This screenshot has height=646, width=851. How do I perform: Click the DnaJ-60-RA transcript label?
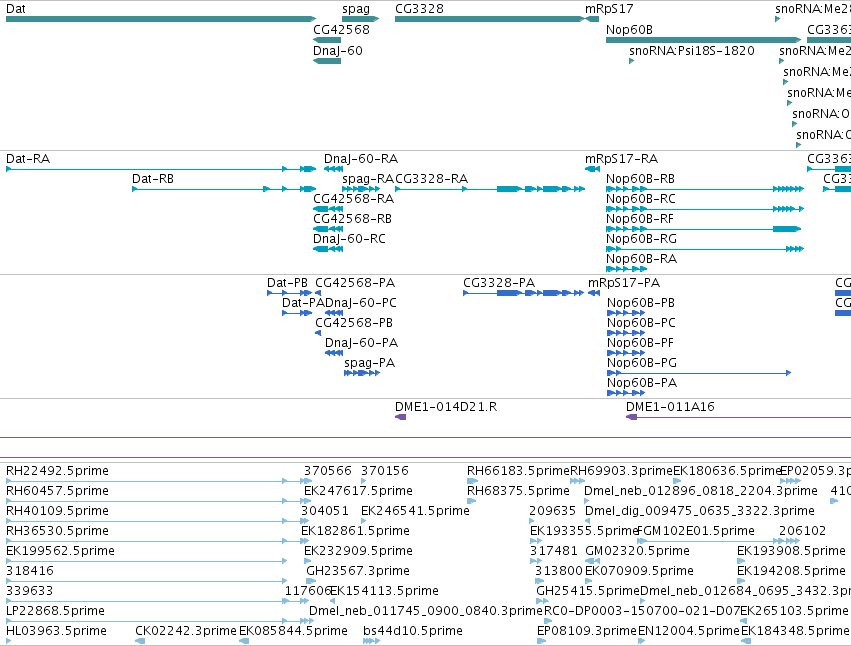(x=361, y=159)
